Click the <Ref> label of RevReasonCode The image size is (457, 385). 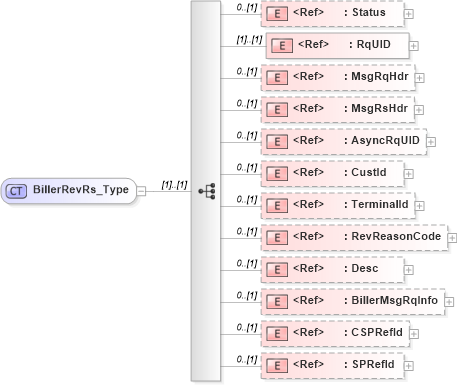(308, 236)
